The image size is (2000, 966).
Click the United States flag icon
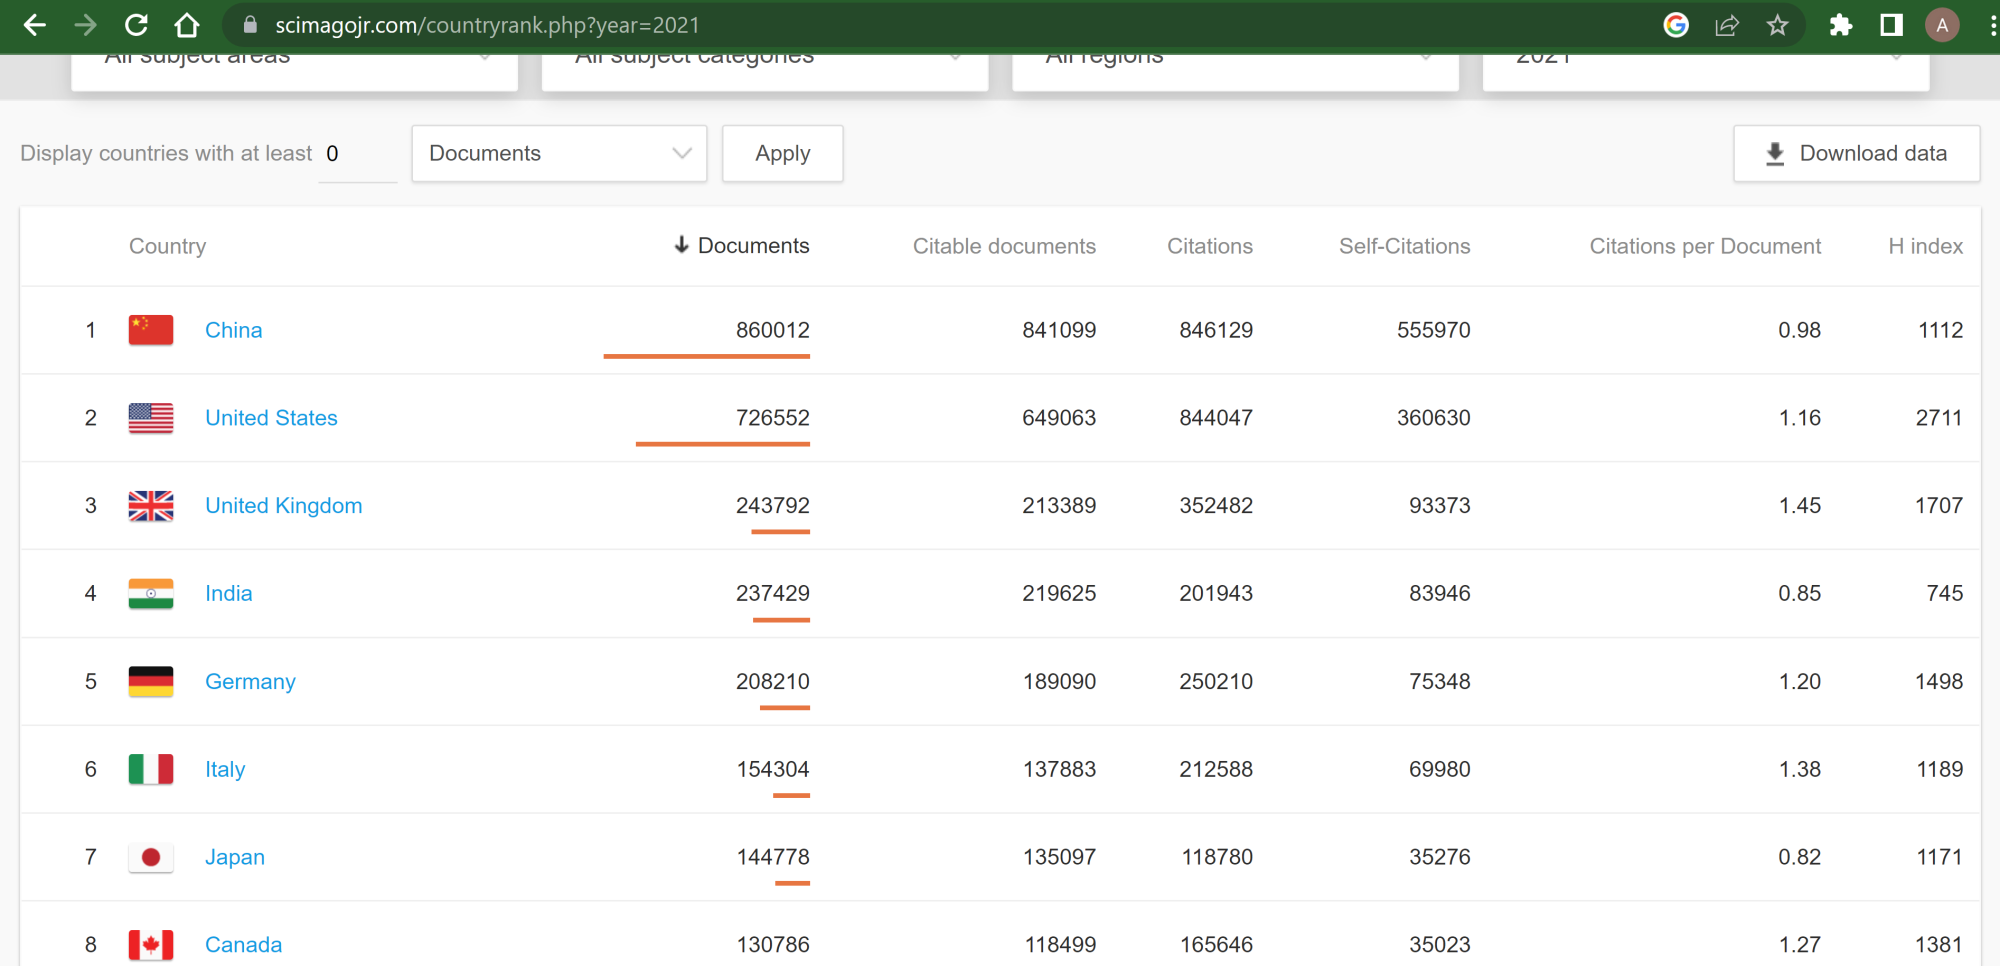(151, 418)
